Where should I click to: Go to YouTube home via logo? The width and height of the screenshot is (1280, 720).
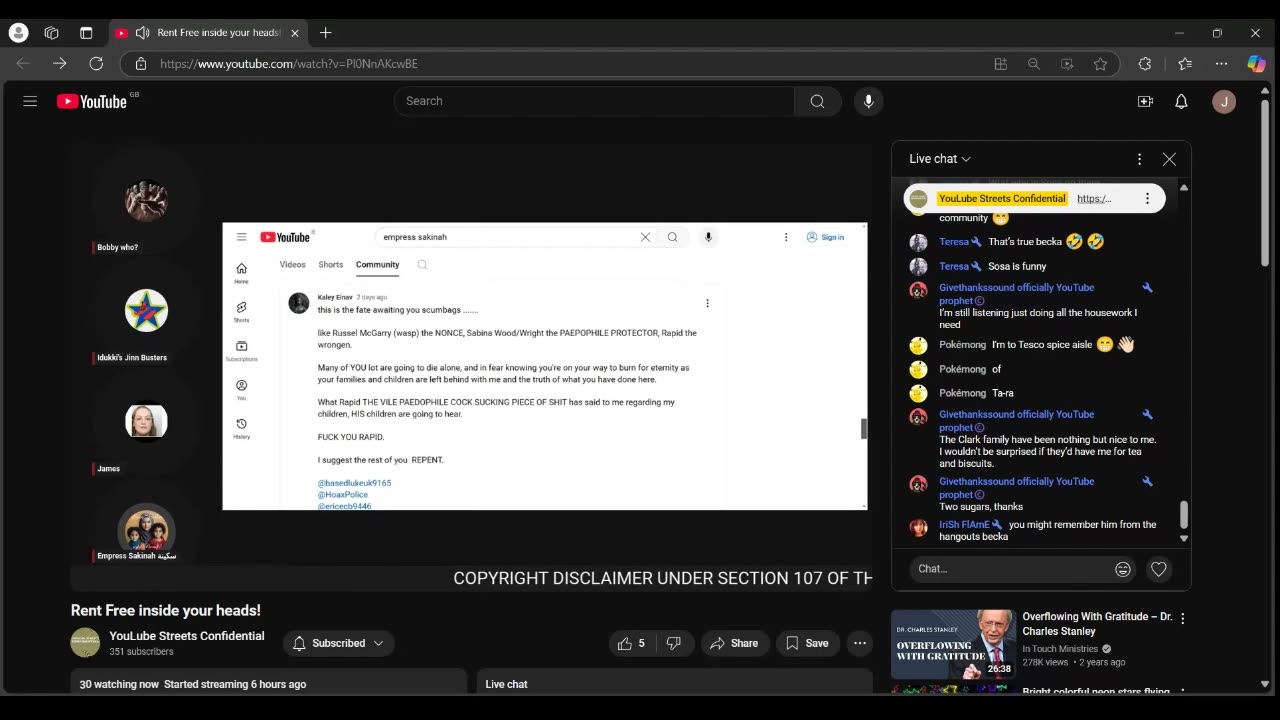coord(92,101)
